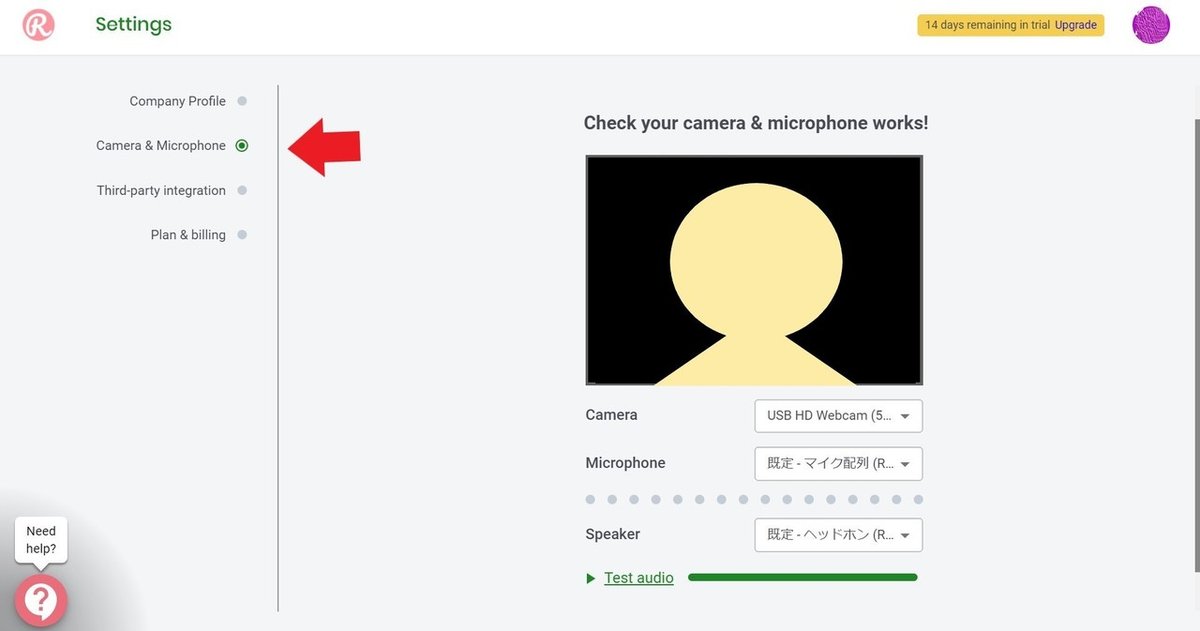This screenshot has width=1200, height=631.
Task: Click the '14 days remaining in trial' text
Action: (988, 25)
